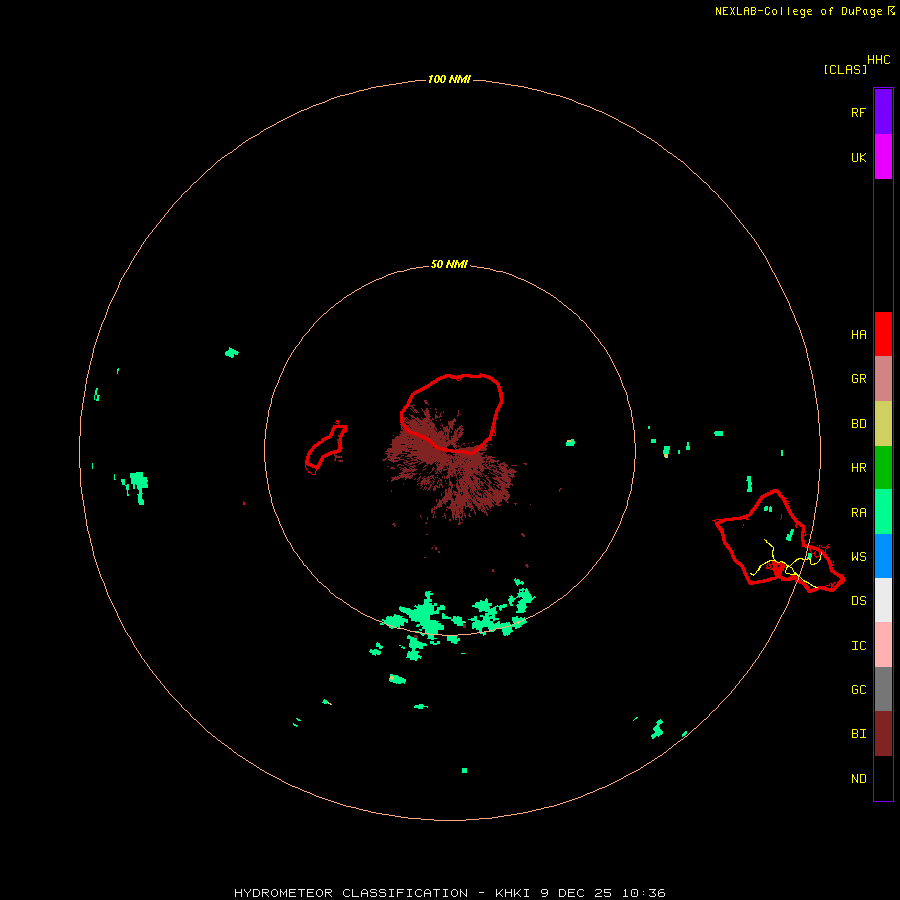Screen dimensions: 900x900
Task: Click the ND legend label
Action: click(858, 779)
